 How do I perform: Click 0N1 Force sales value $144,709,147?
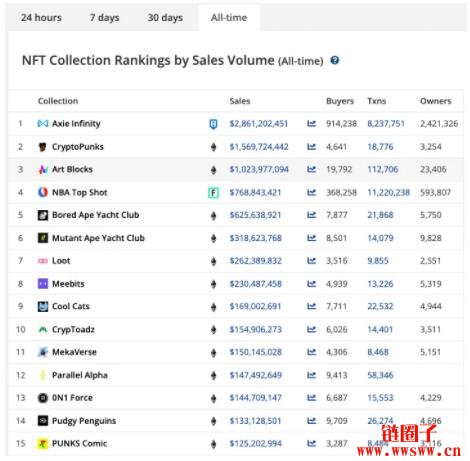256,398
